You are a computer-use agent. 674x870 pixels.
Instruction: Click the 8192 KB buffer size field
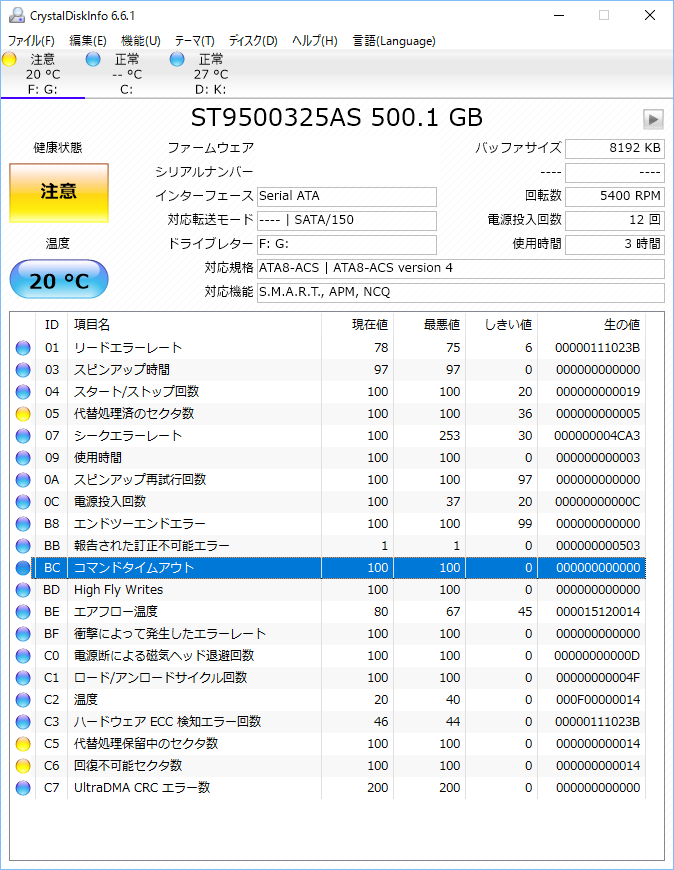coord(615,149)
